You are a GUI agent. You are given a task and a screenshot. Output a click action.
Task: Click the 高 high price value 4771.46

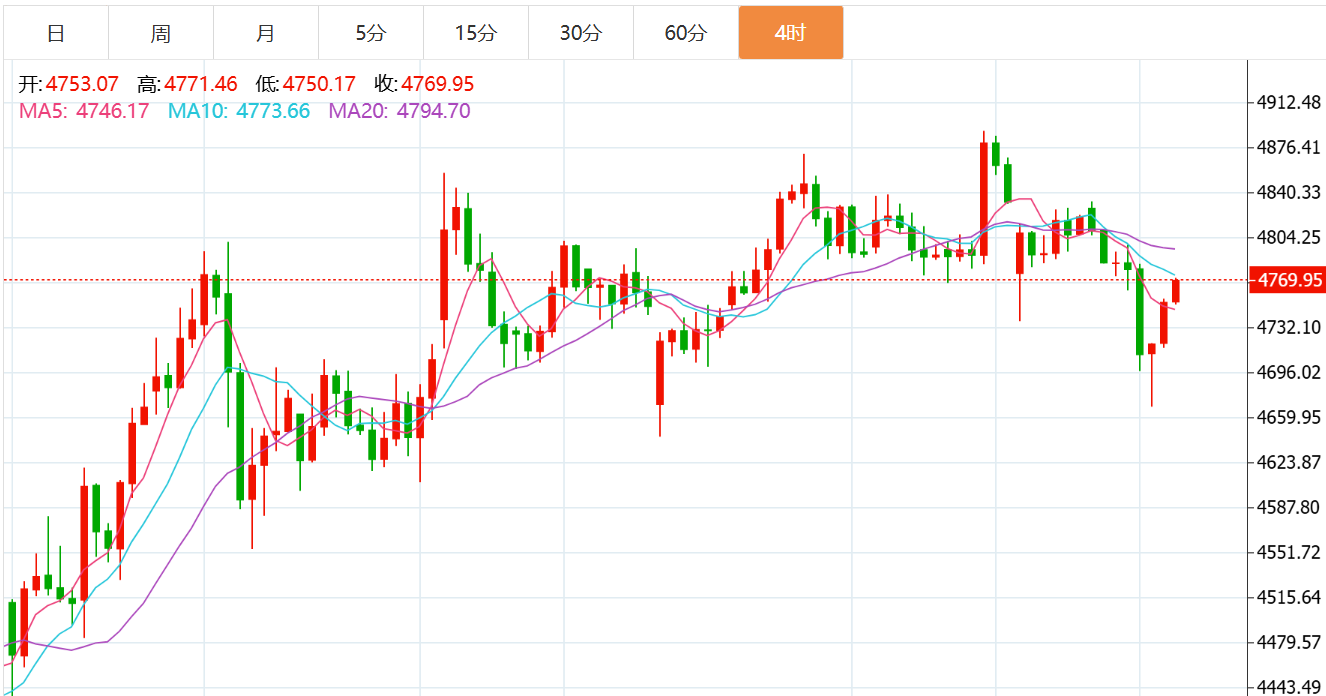[x=201, y=84]
